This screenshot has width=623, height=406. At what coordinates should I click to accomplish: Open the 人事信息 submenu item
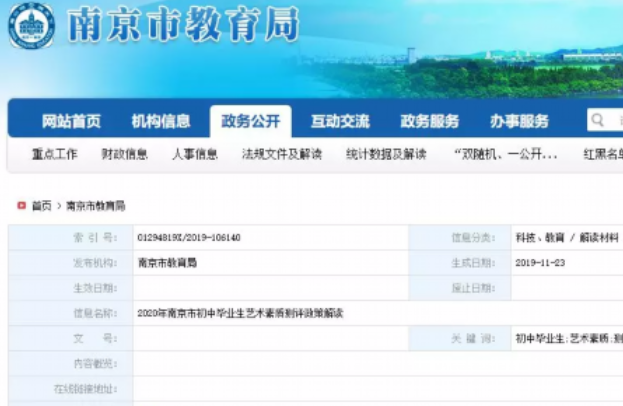(195, 154)
